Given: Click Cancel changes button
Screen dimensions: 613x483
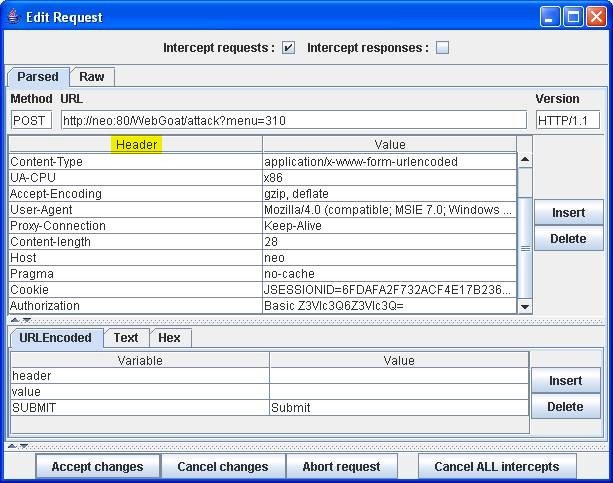Looking at the screenshot, I should 223,467.
